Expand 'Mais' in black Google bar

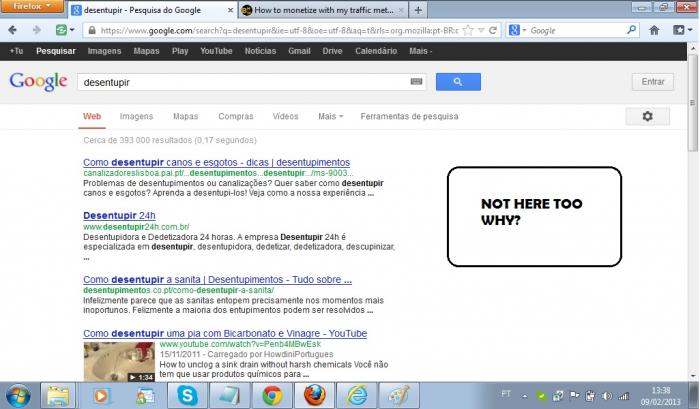click(421, 51)
